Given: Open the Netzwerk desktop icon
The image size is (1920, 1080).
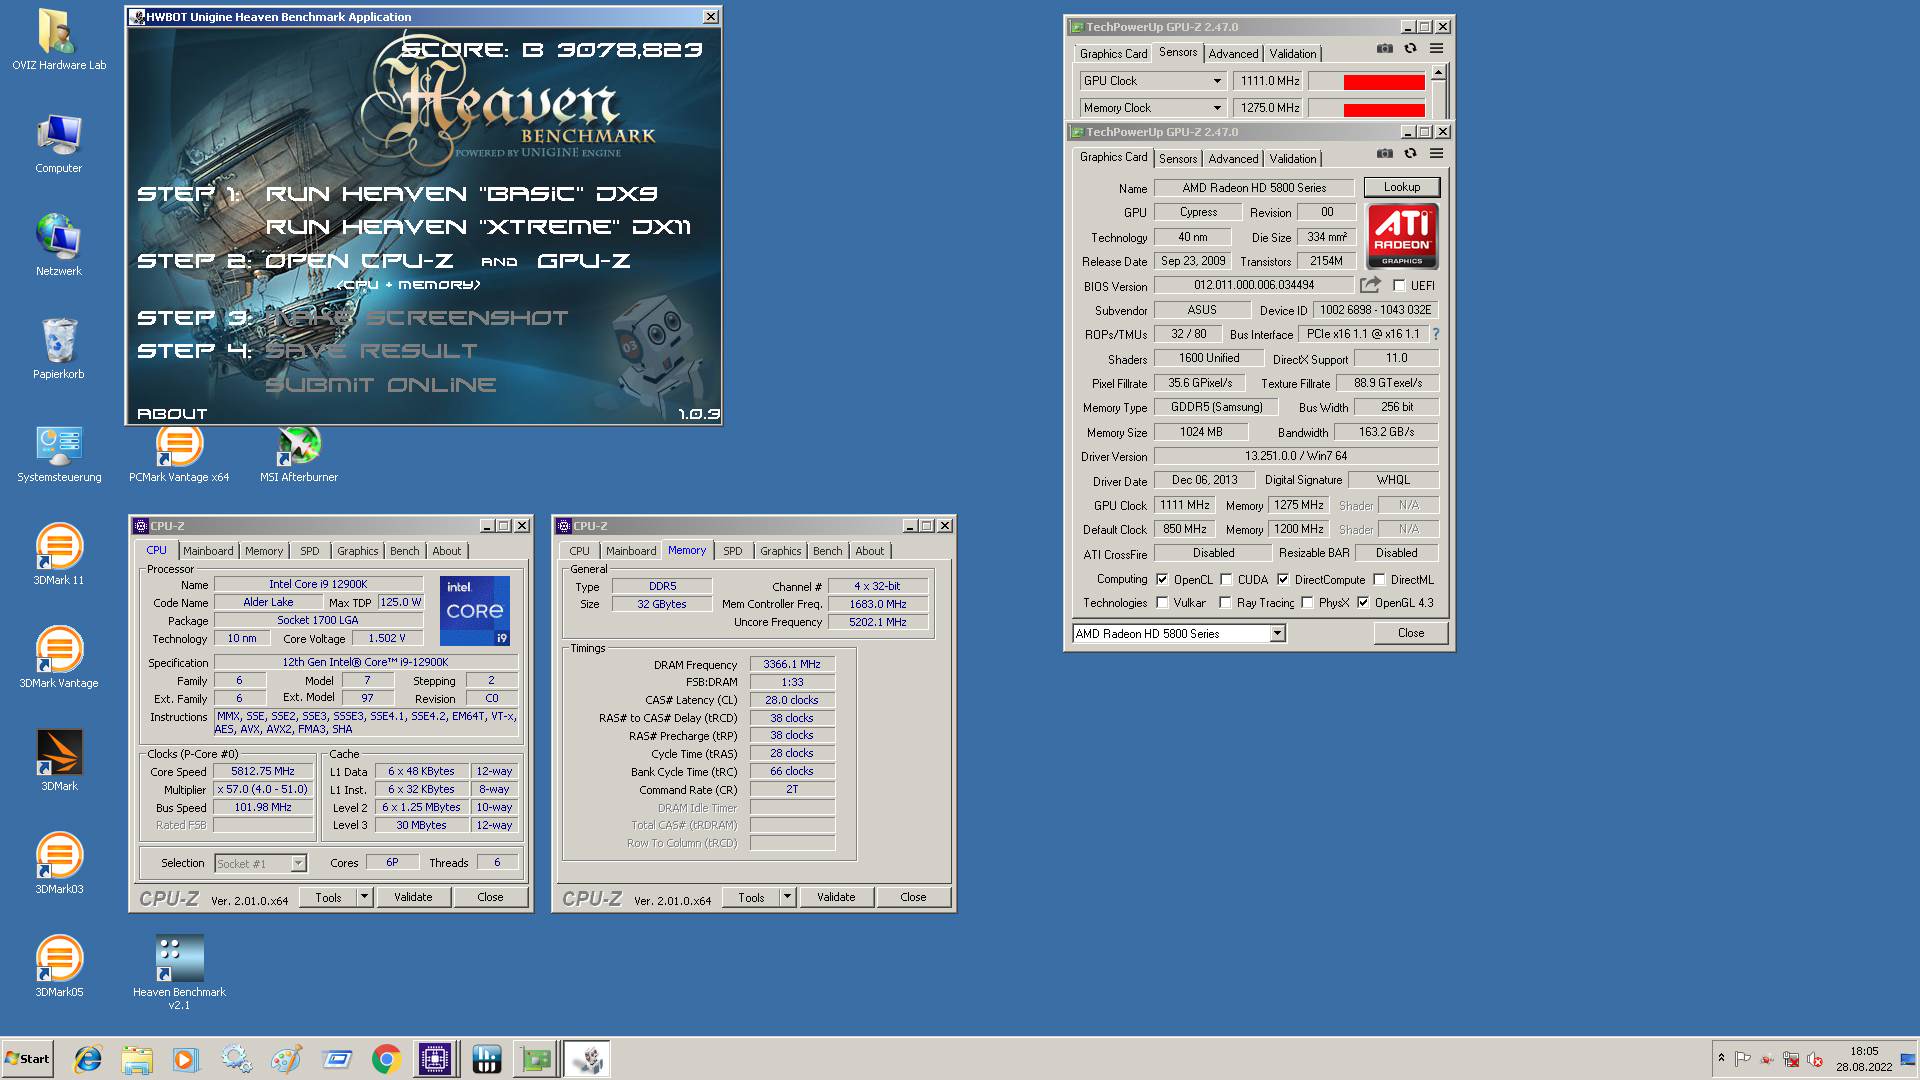Looking at the screenshot, I should click(x=58, y=246).
